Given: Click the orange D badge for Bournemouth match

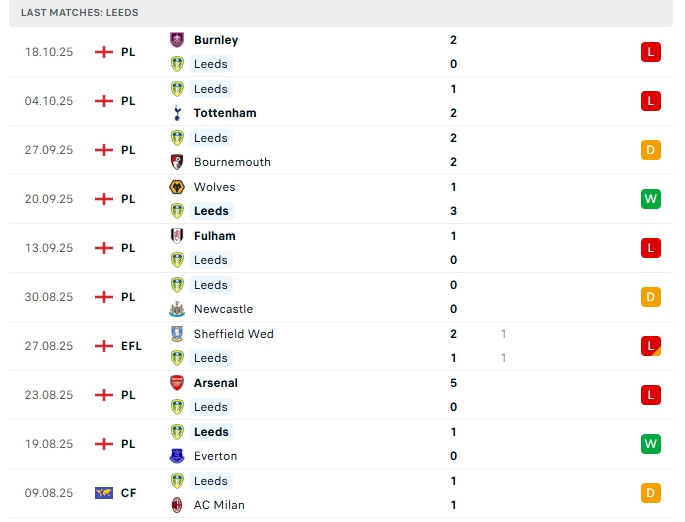Looking at the screenshot, I should pyautogui.click(x=651, y=150).
